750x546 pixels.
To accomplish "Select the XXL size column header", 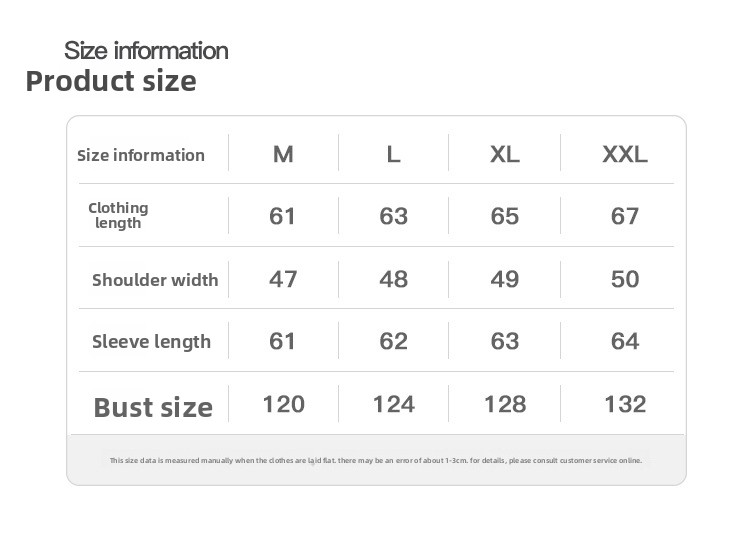I will pos(624,155).
